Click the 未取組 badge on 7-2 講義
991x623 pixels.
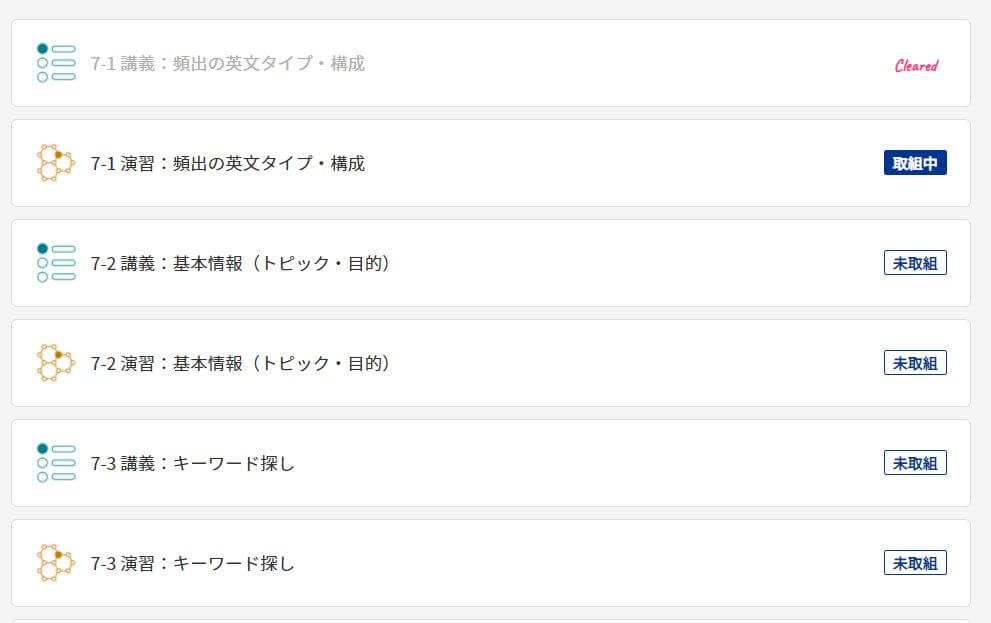click(x=915, y=263)
